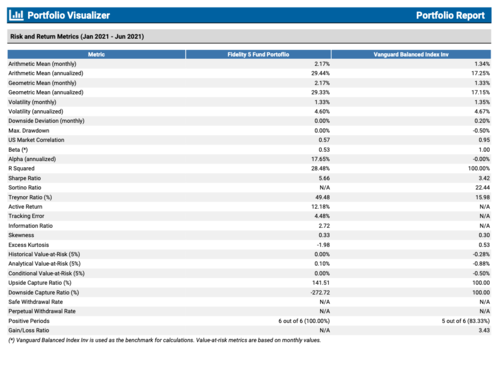Viewport: 500px width, 367px height.
Task: Select the Beta (*) row label
Action: pos(18,150)
